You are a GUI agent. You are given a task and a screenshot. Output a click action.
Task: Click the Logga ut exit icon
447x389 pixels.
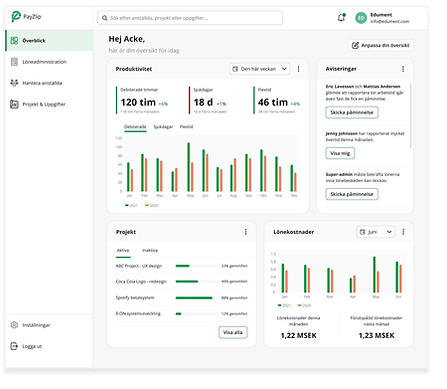pos(14,346)
